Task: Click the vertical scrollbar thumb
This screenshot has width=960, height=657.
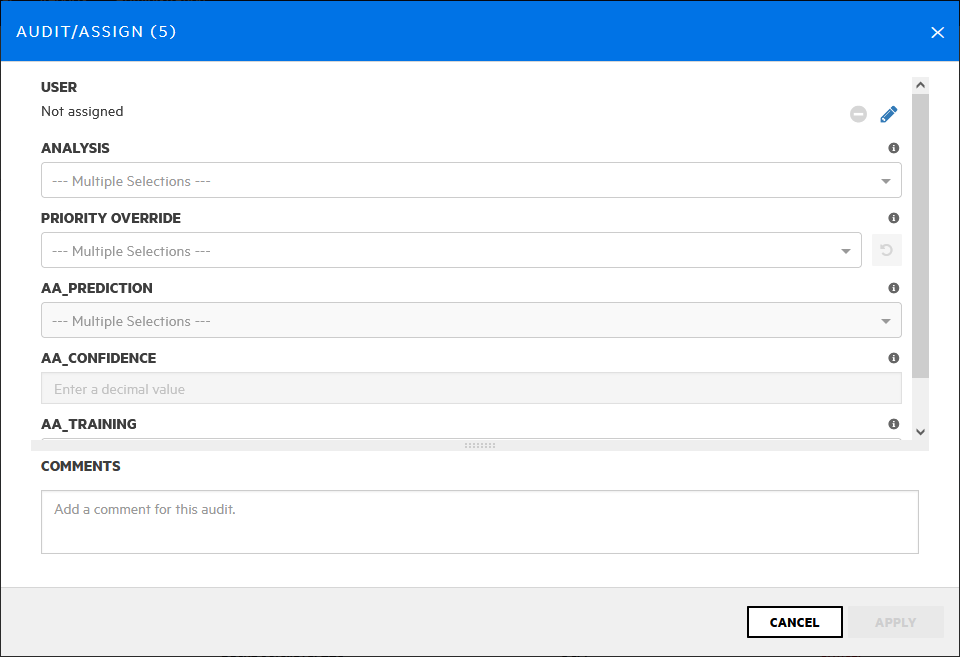Action: click(921, 235)
